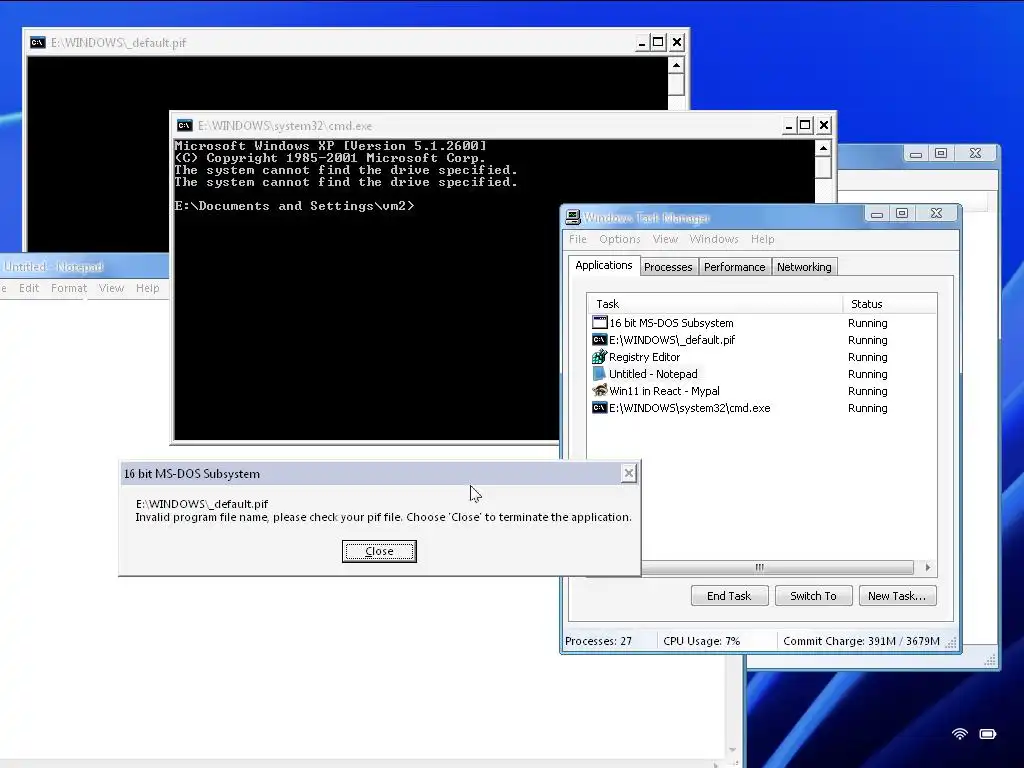Click the cmd.exe icon in task list
The image size is (1024, 768).
[x=599, y=408]
